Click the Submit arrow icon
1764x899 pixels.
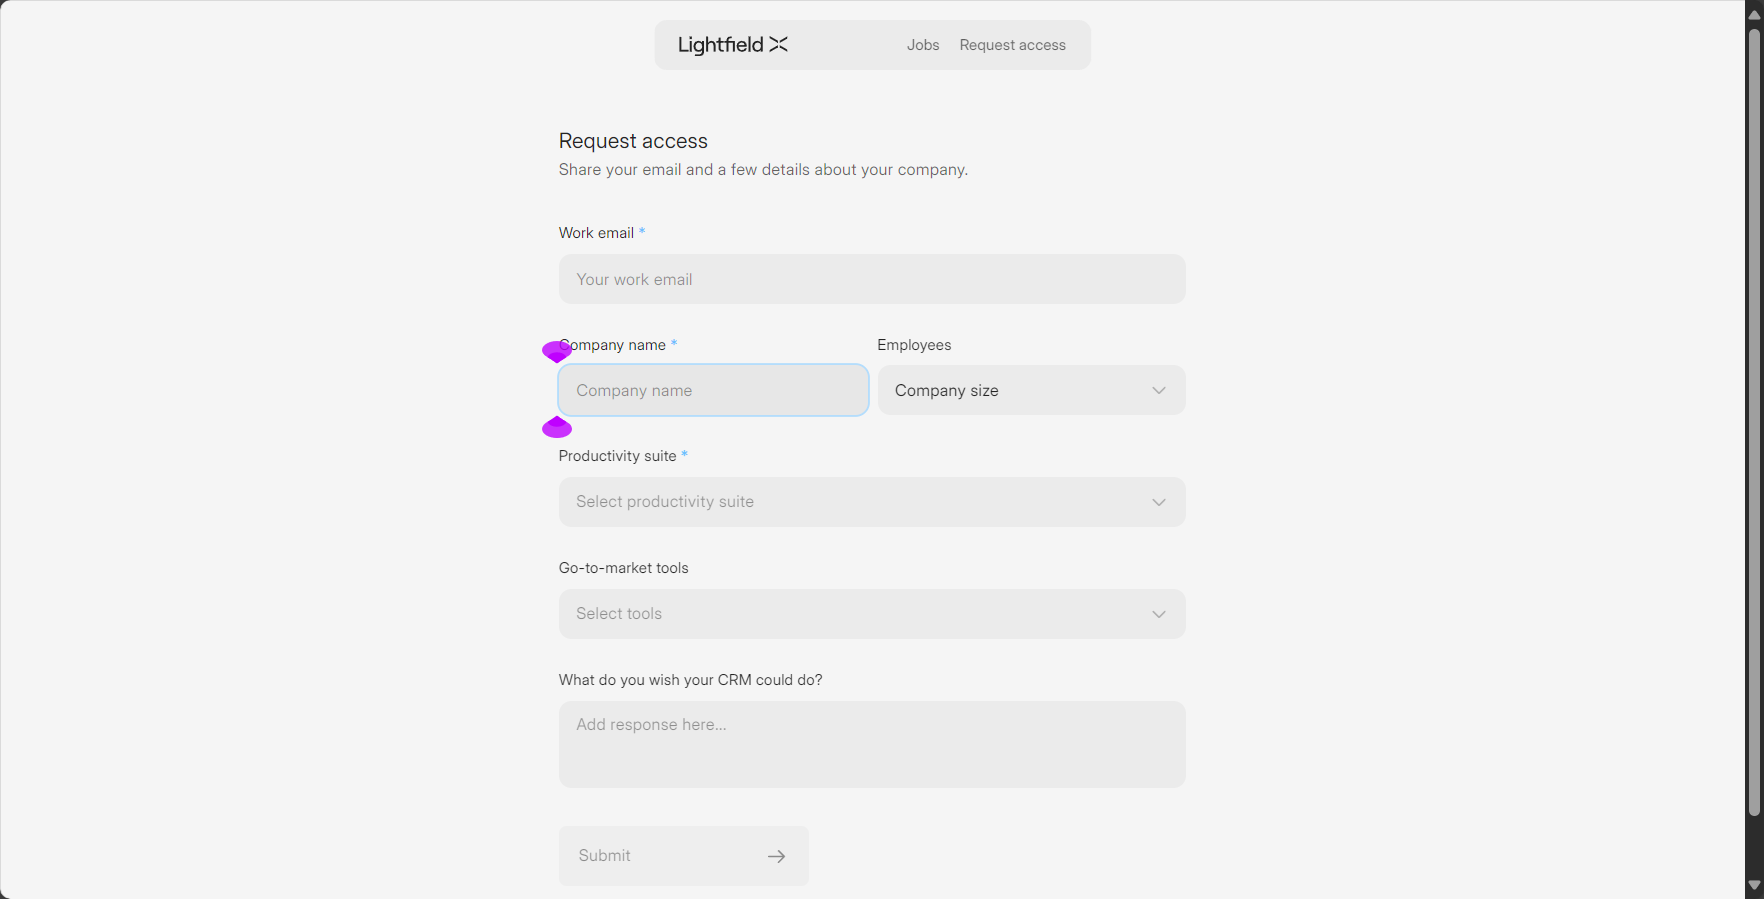tap(777, 856)
